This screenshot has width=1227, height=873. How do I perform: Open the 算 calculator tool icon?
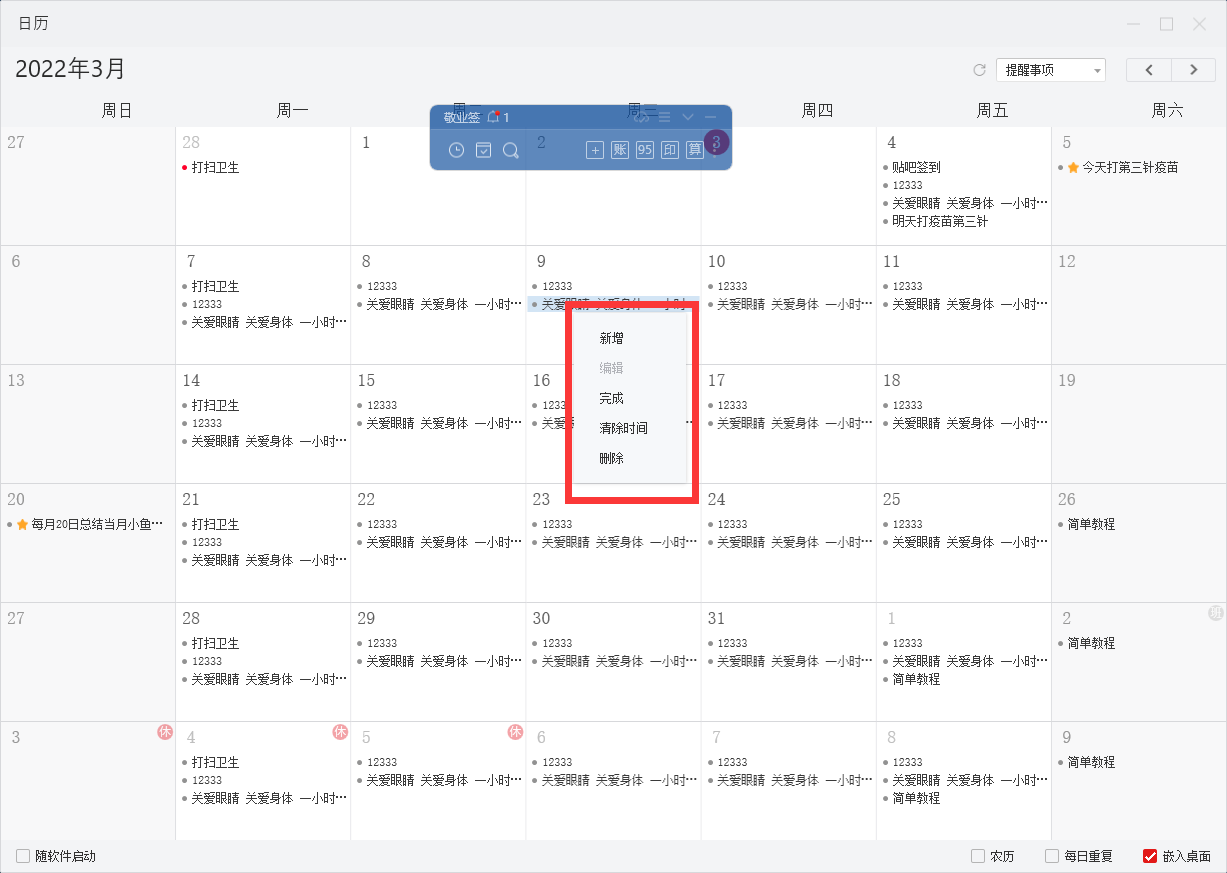695,150
